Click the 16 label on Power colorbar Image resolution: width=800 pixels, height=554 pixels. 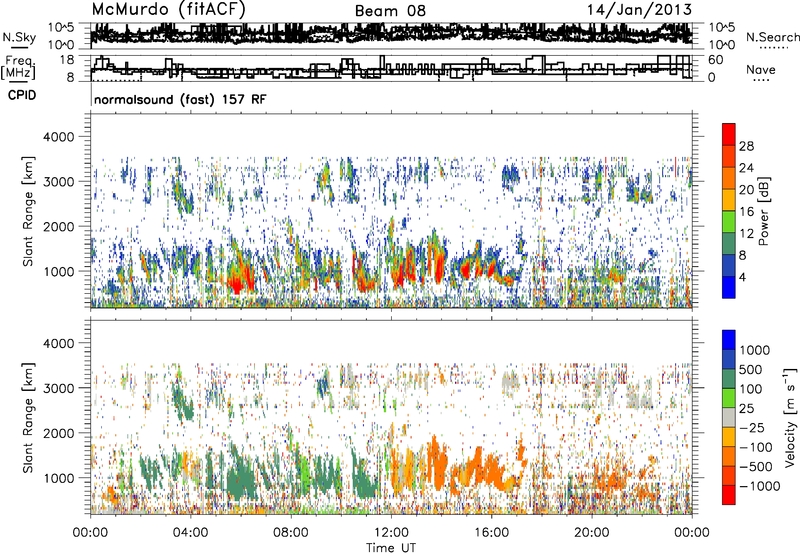[x=746, y=212]
